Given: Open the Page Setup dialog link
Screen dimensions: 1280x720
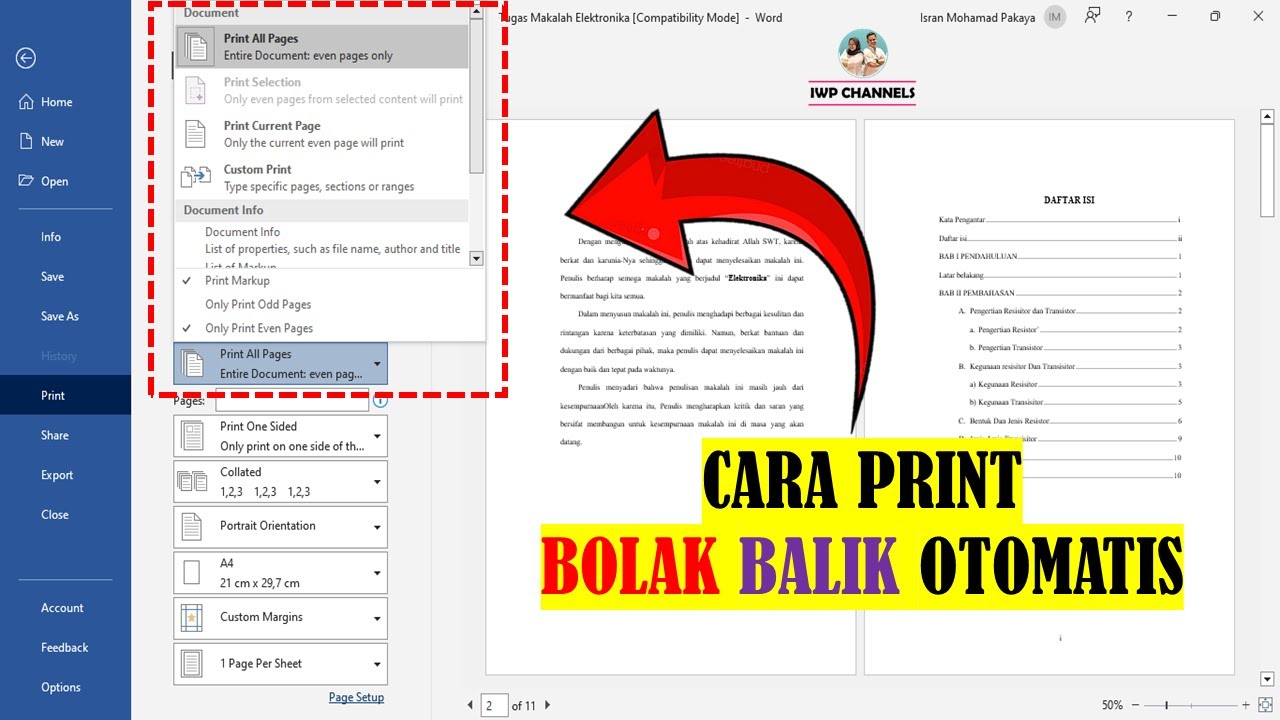Looking at the screenshot, I should [356, 697].
